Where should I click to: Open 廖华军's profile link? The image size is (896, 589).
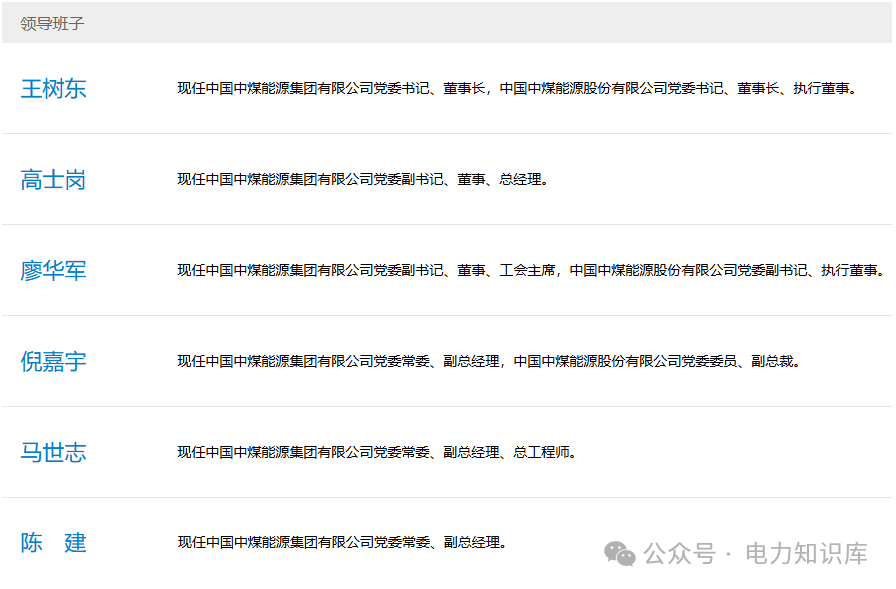click(x=54, y=270)
